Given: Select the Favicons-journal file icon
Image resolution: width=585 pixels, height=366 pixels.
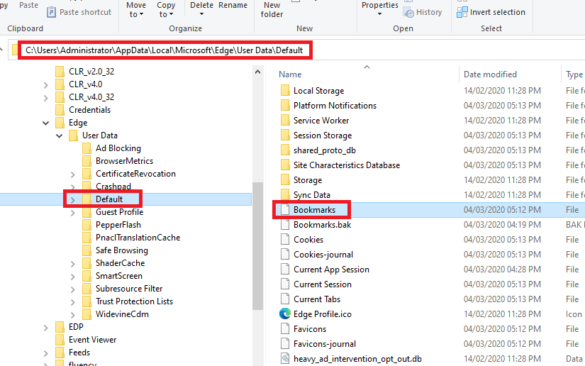Looking at the screenshot, I should [x=285, y=344].
